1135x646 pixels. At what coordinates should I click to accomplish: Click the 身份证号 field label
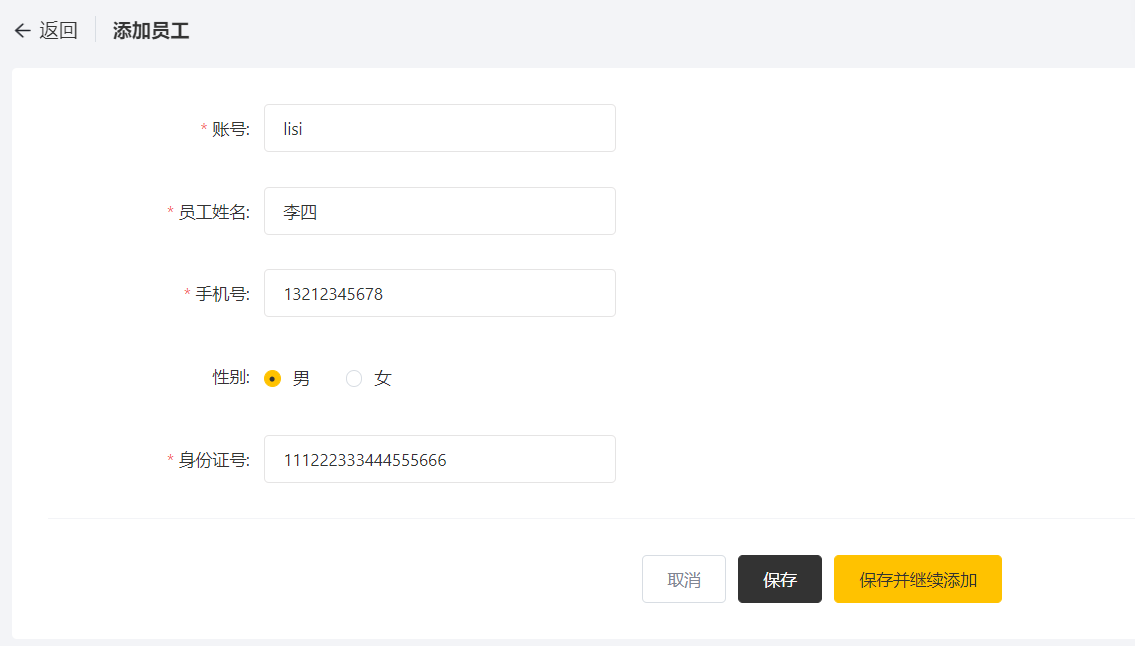(214, 460)
